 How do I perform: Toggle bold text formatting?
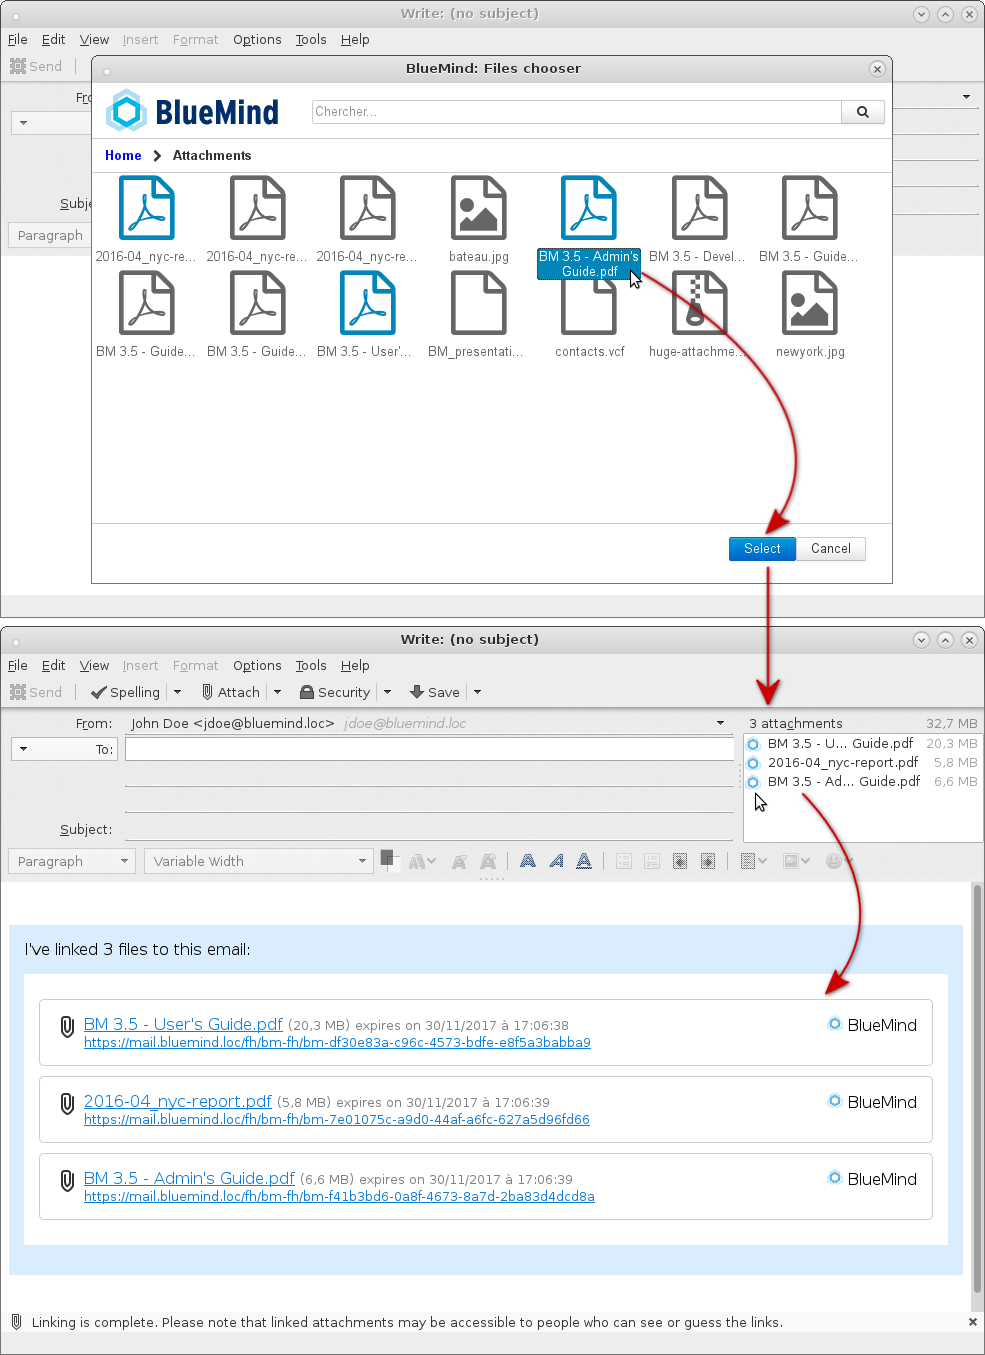(x=528, y=861)
